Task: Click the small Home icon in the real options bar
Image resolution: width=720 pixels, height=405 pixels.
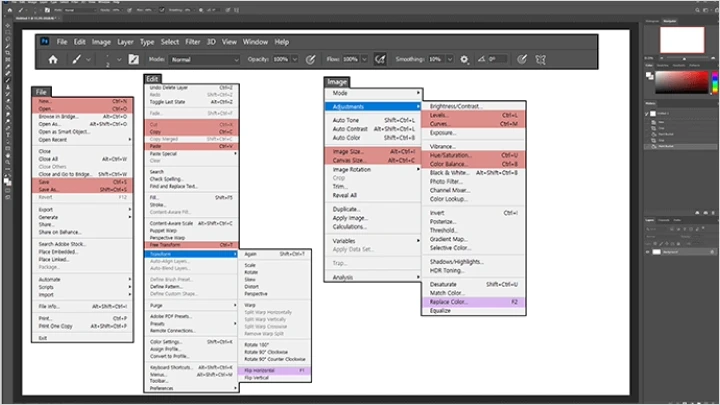Action: [x=10, y=10]
